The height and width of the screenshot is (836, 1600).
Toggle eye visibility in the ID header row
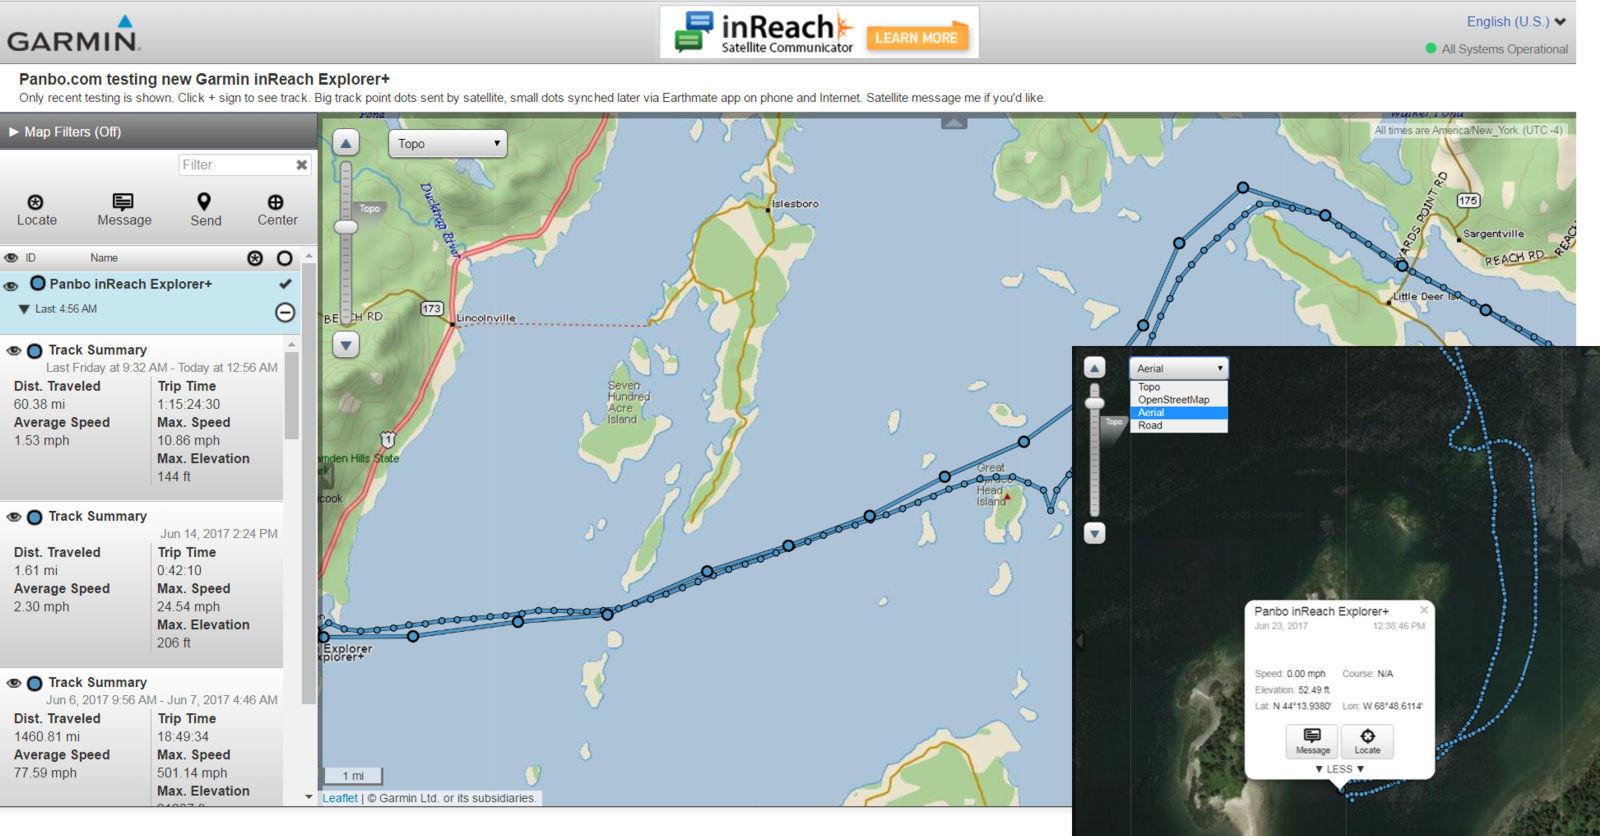(11, 258)
